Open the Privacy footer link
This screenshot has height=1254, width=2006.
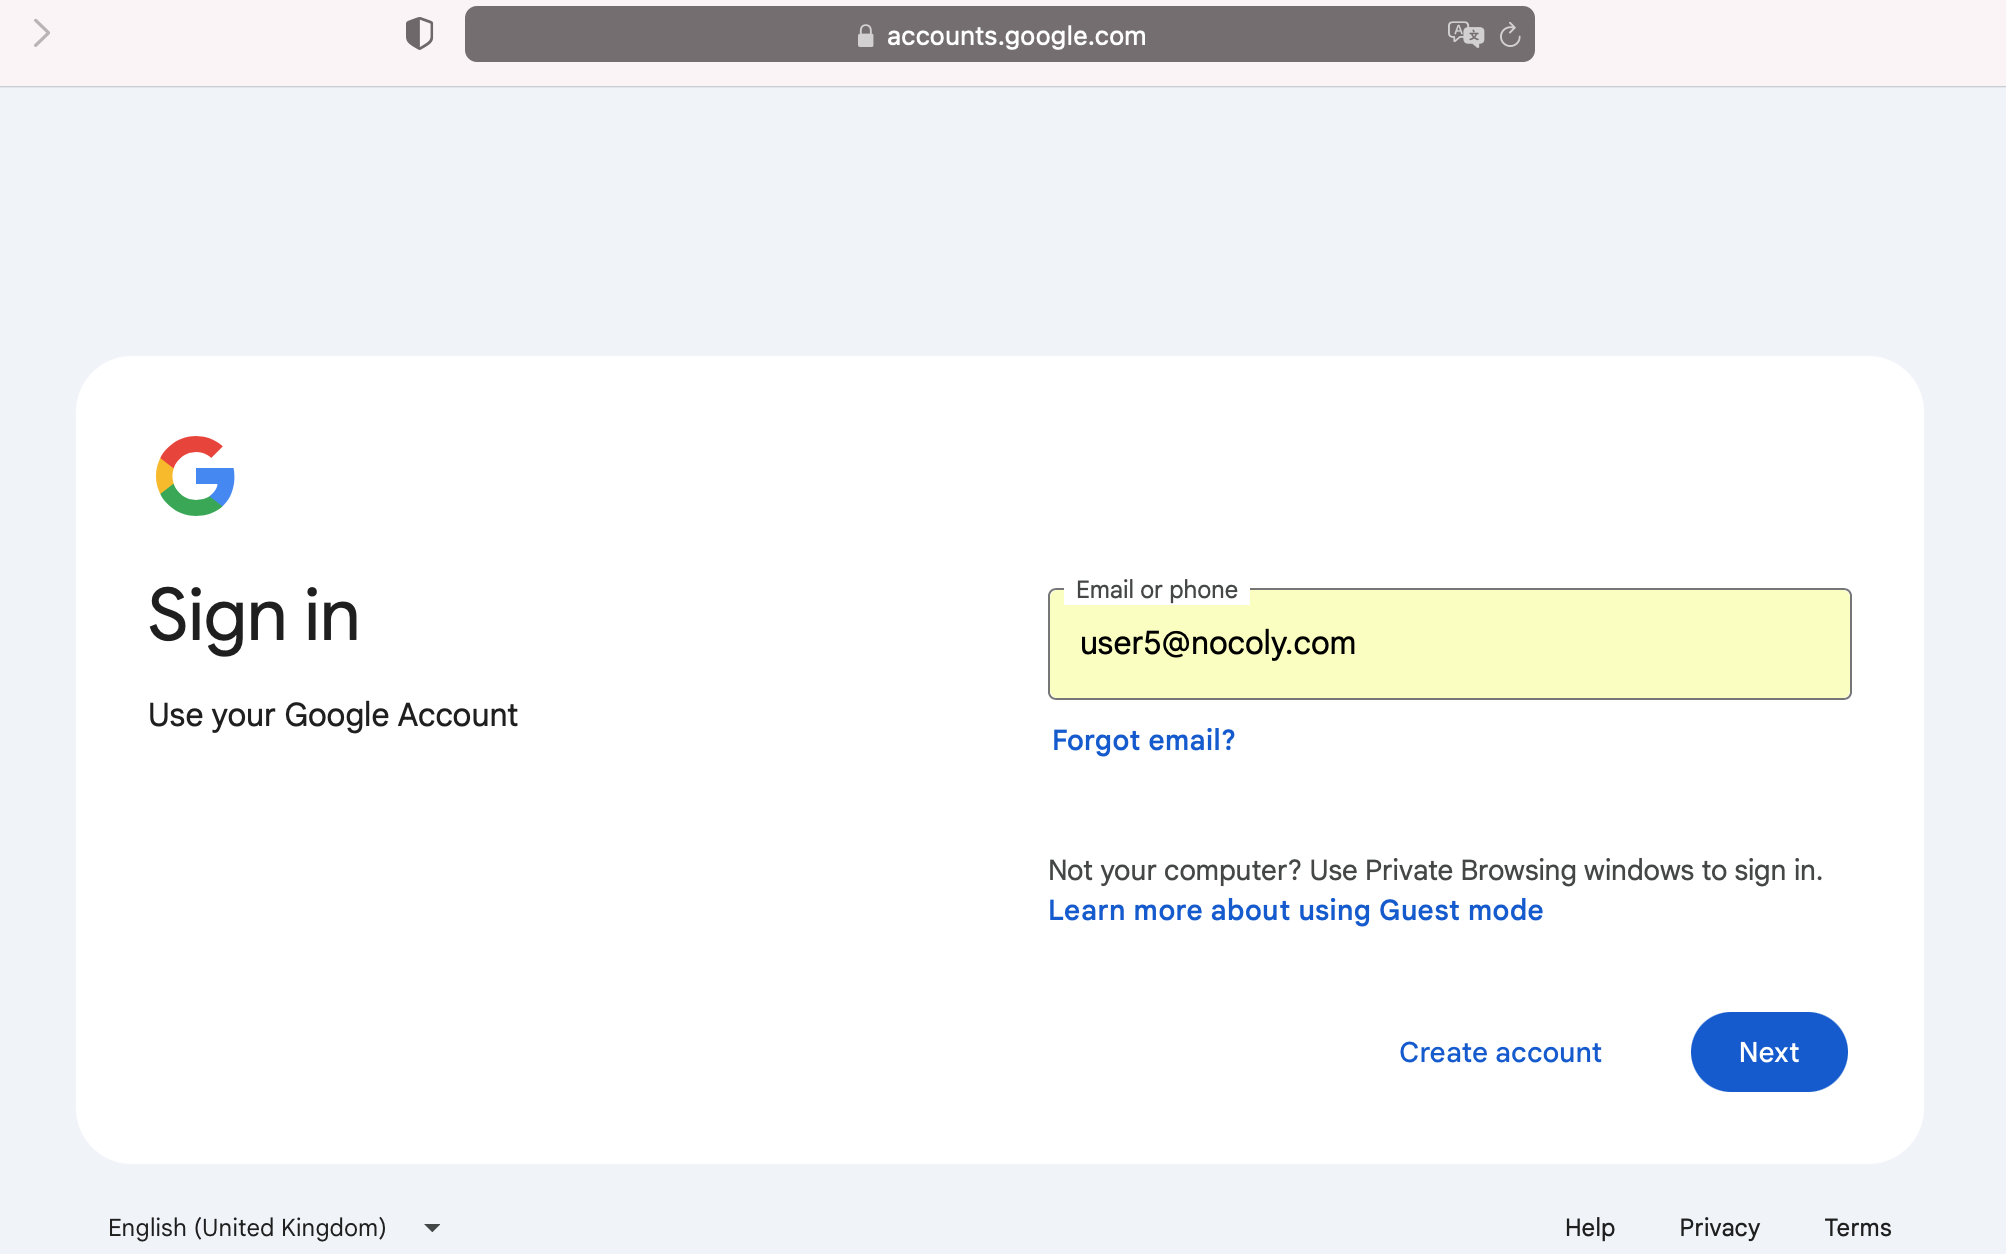pos(1719,1227)
